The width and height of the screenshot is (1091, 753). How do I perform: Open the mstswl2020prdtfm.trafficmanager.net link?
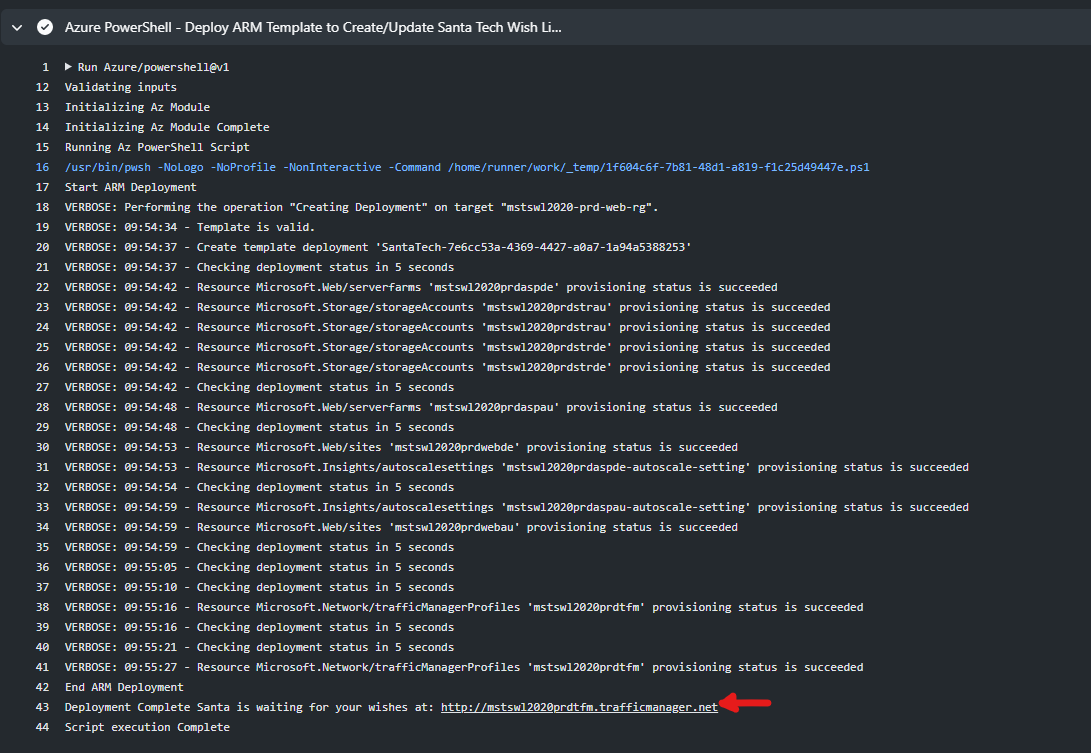pyautogui.click(x=579, y=707)
